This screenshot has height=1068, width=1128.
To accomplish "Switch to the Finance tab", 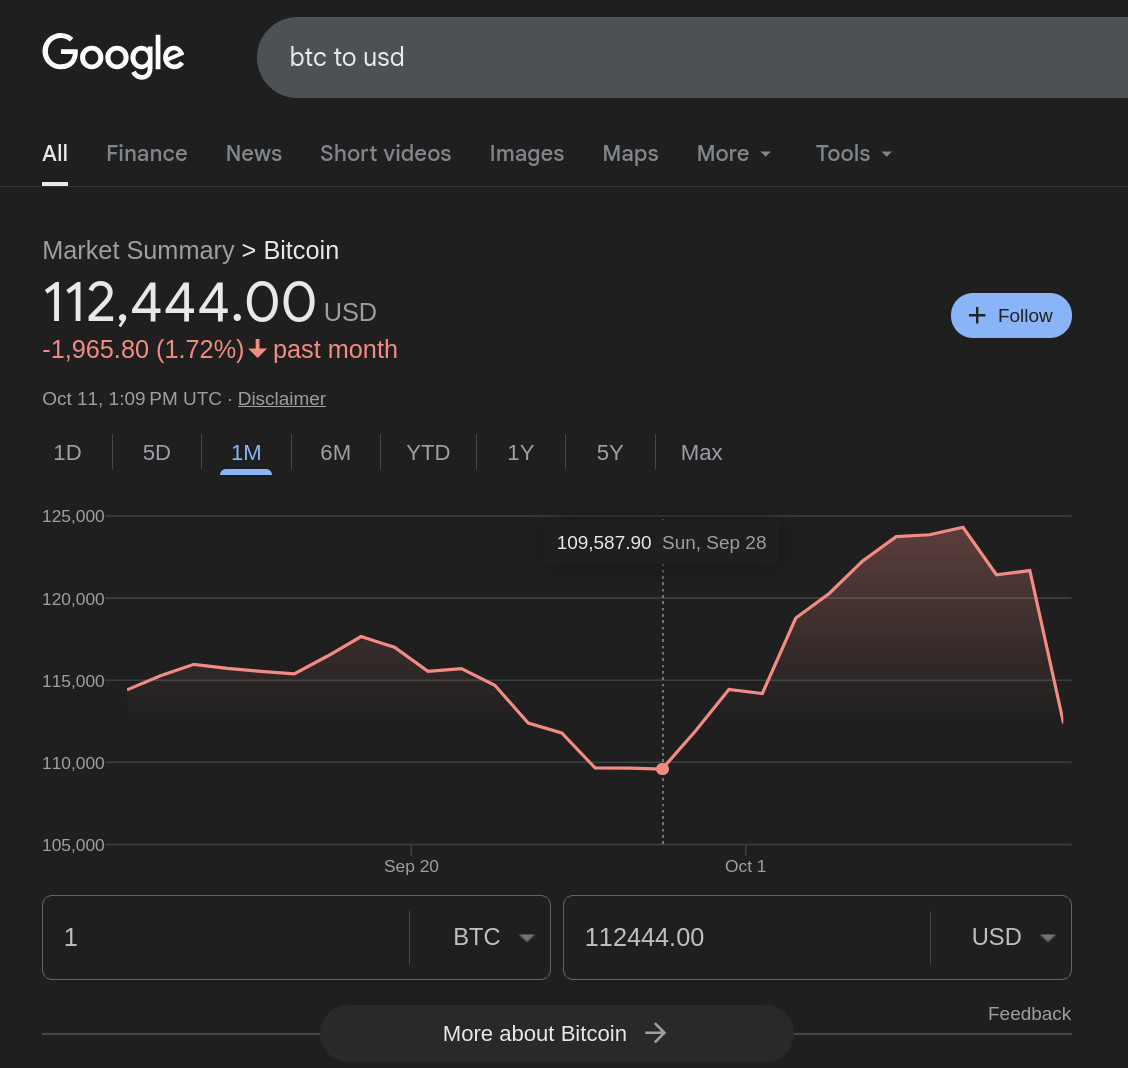I will tap(147, 153).
